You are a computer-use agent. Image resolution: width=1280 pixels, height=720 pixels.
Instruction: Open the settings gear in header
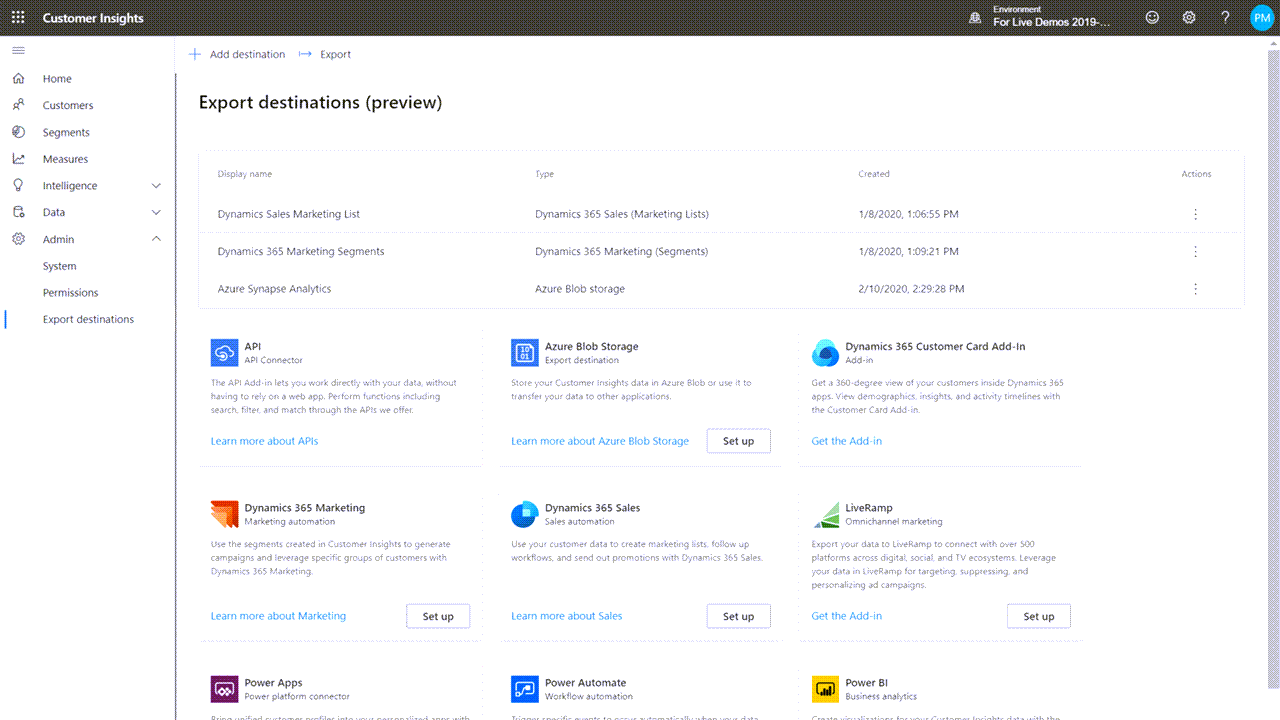1189,18
